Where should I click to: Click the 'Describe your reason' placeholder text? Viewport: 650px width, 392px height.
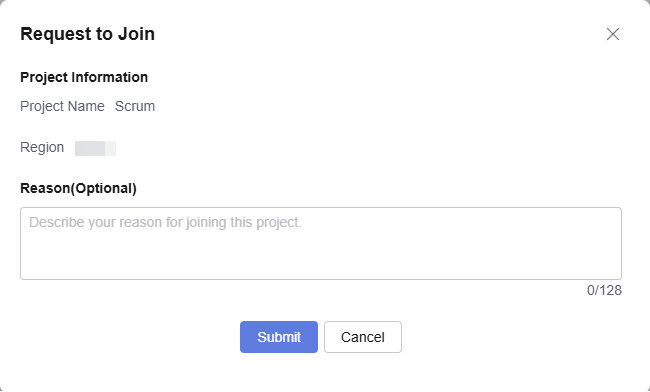(x=165, y=223)
